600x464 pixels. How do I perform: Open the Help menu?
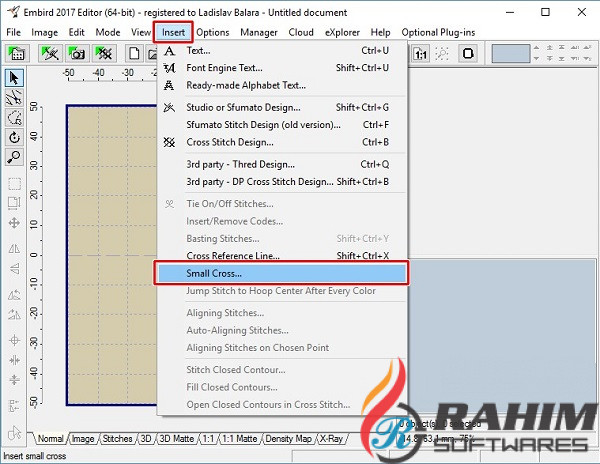pos(380,33)
